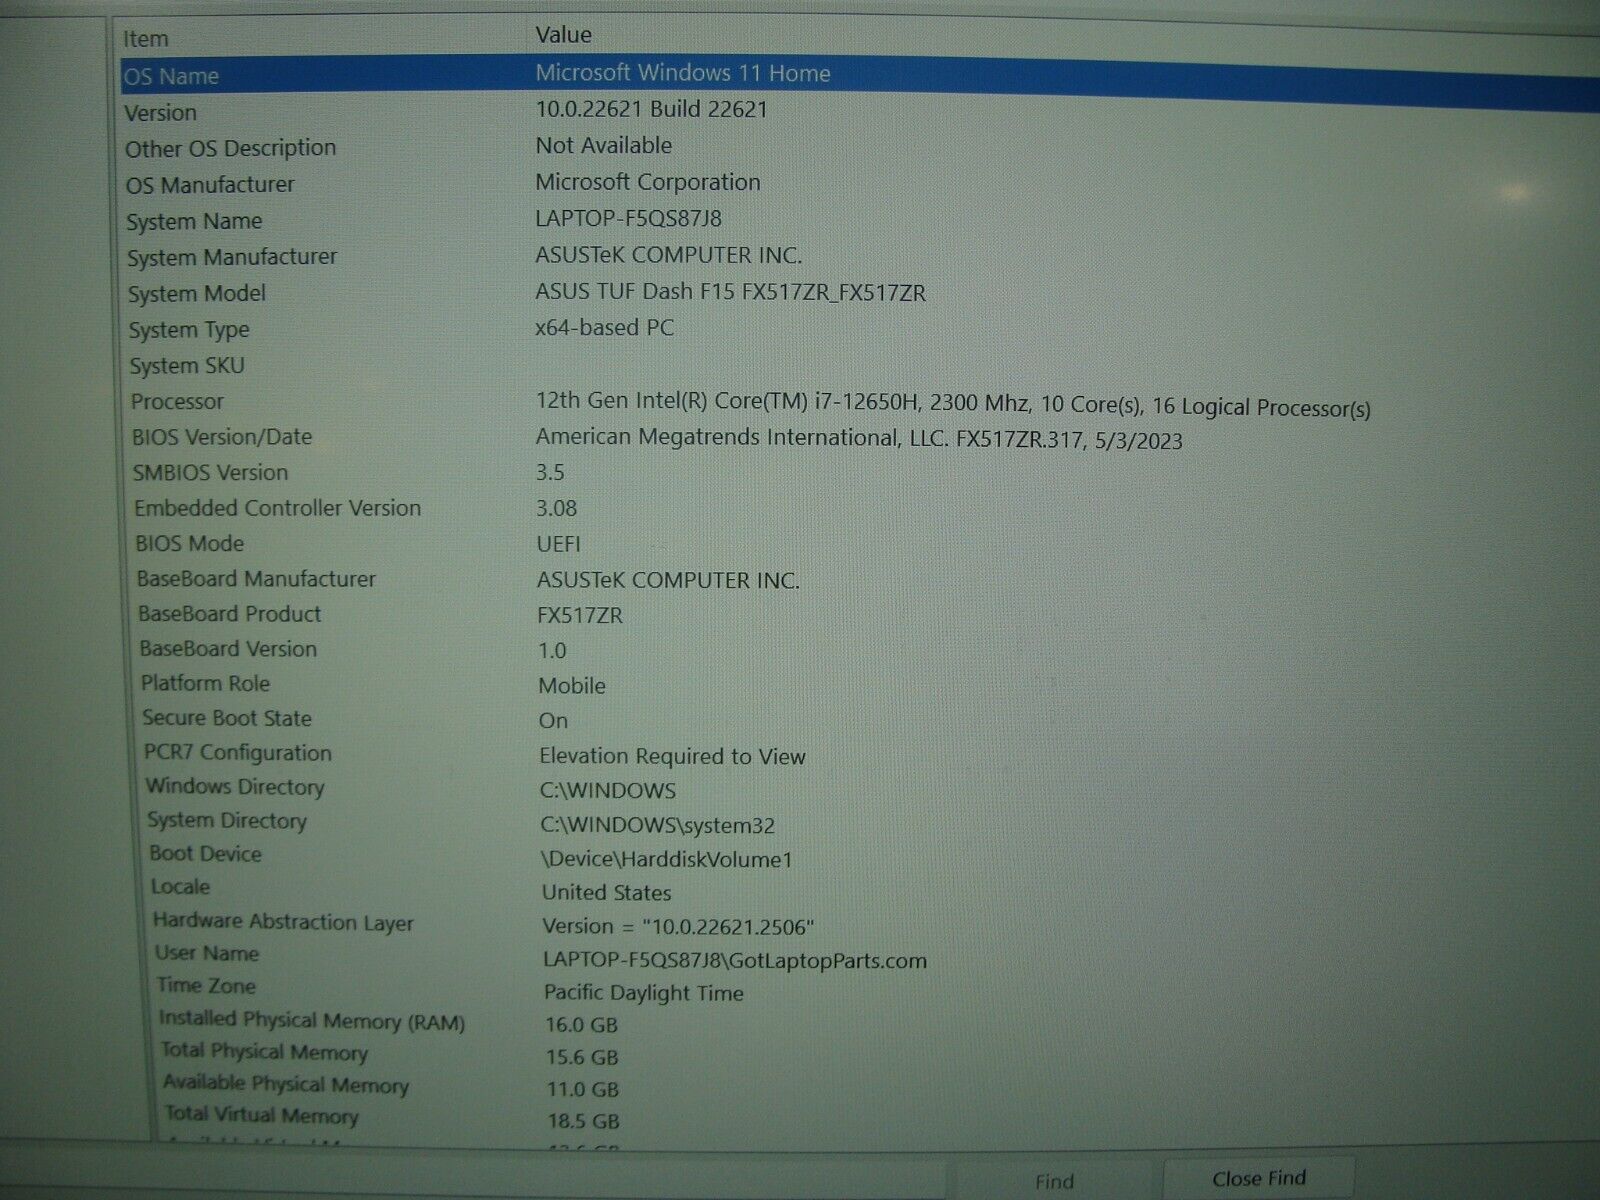Click the 1.0 baseboard version value
Viewport: 1600px width, 1200px height.
point(552,650)
